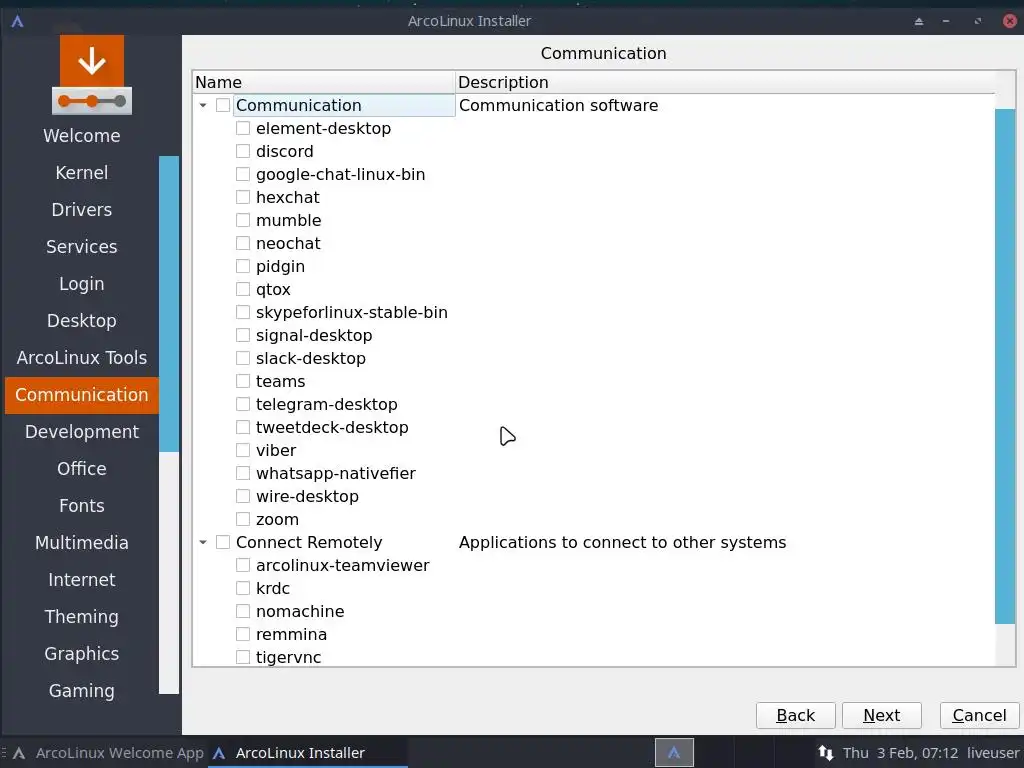Check the Communication group checkbox

click(223, 105)
